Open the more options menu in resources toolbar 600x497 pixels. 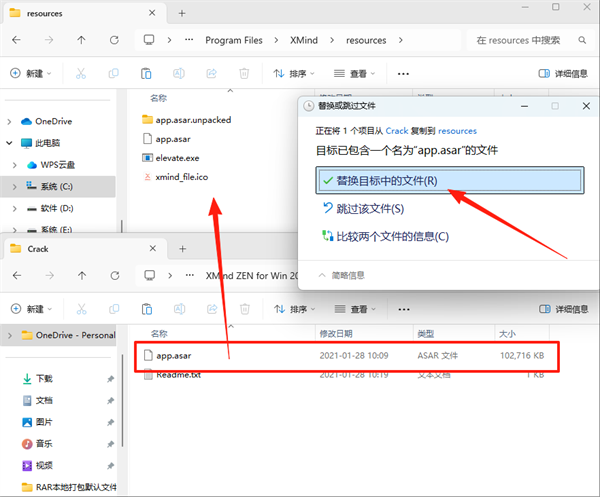tap(403, 73)
